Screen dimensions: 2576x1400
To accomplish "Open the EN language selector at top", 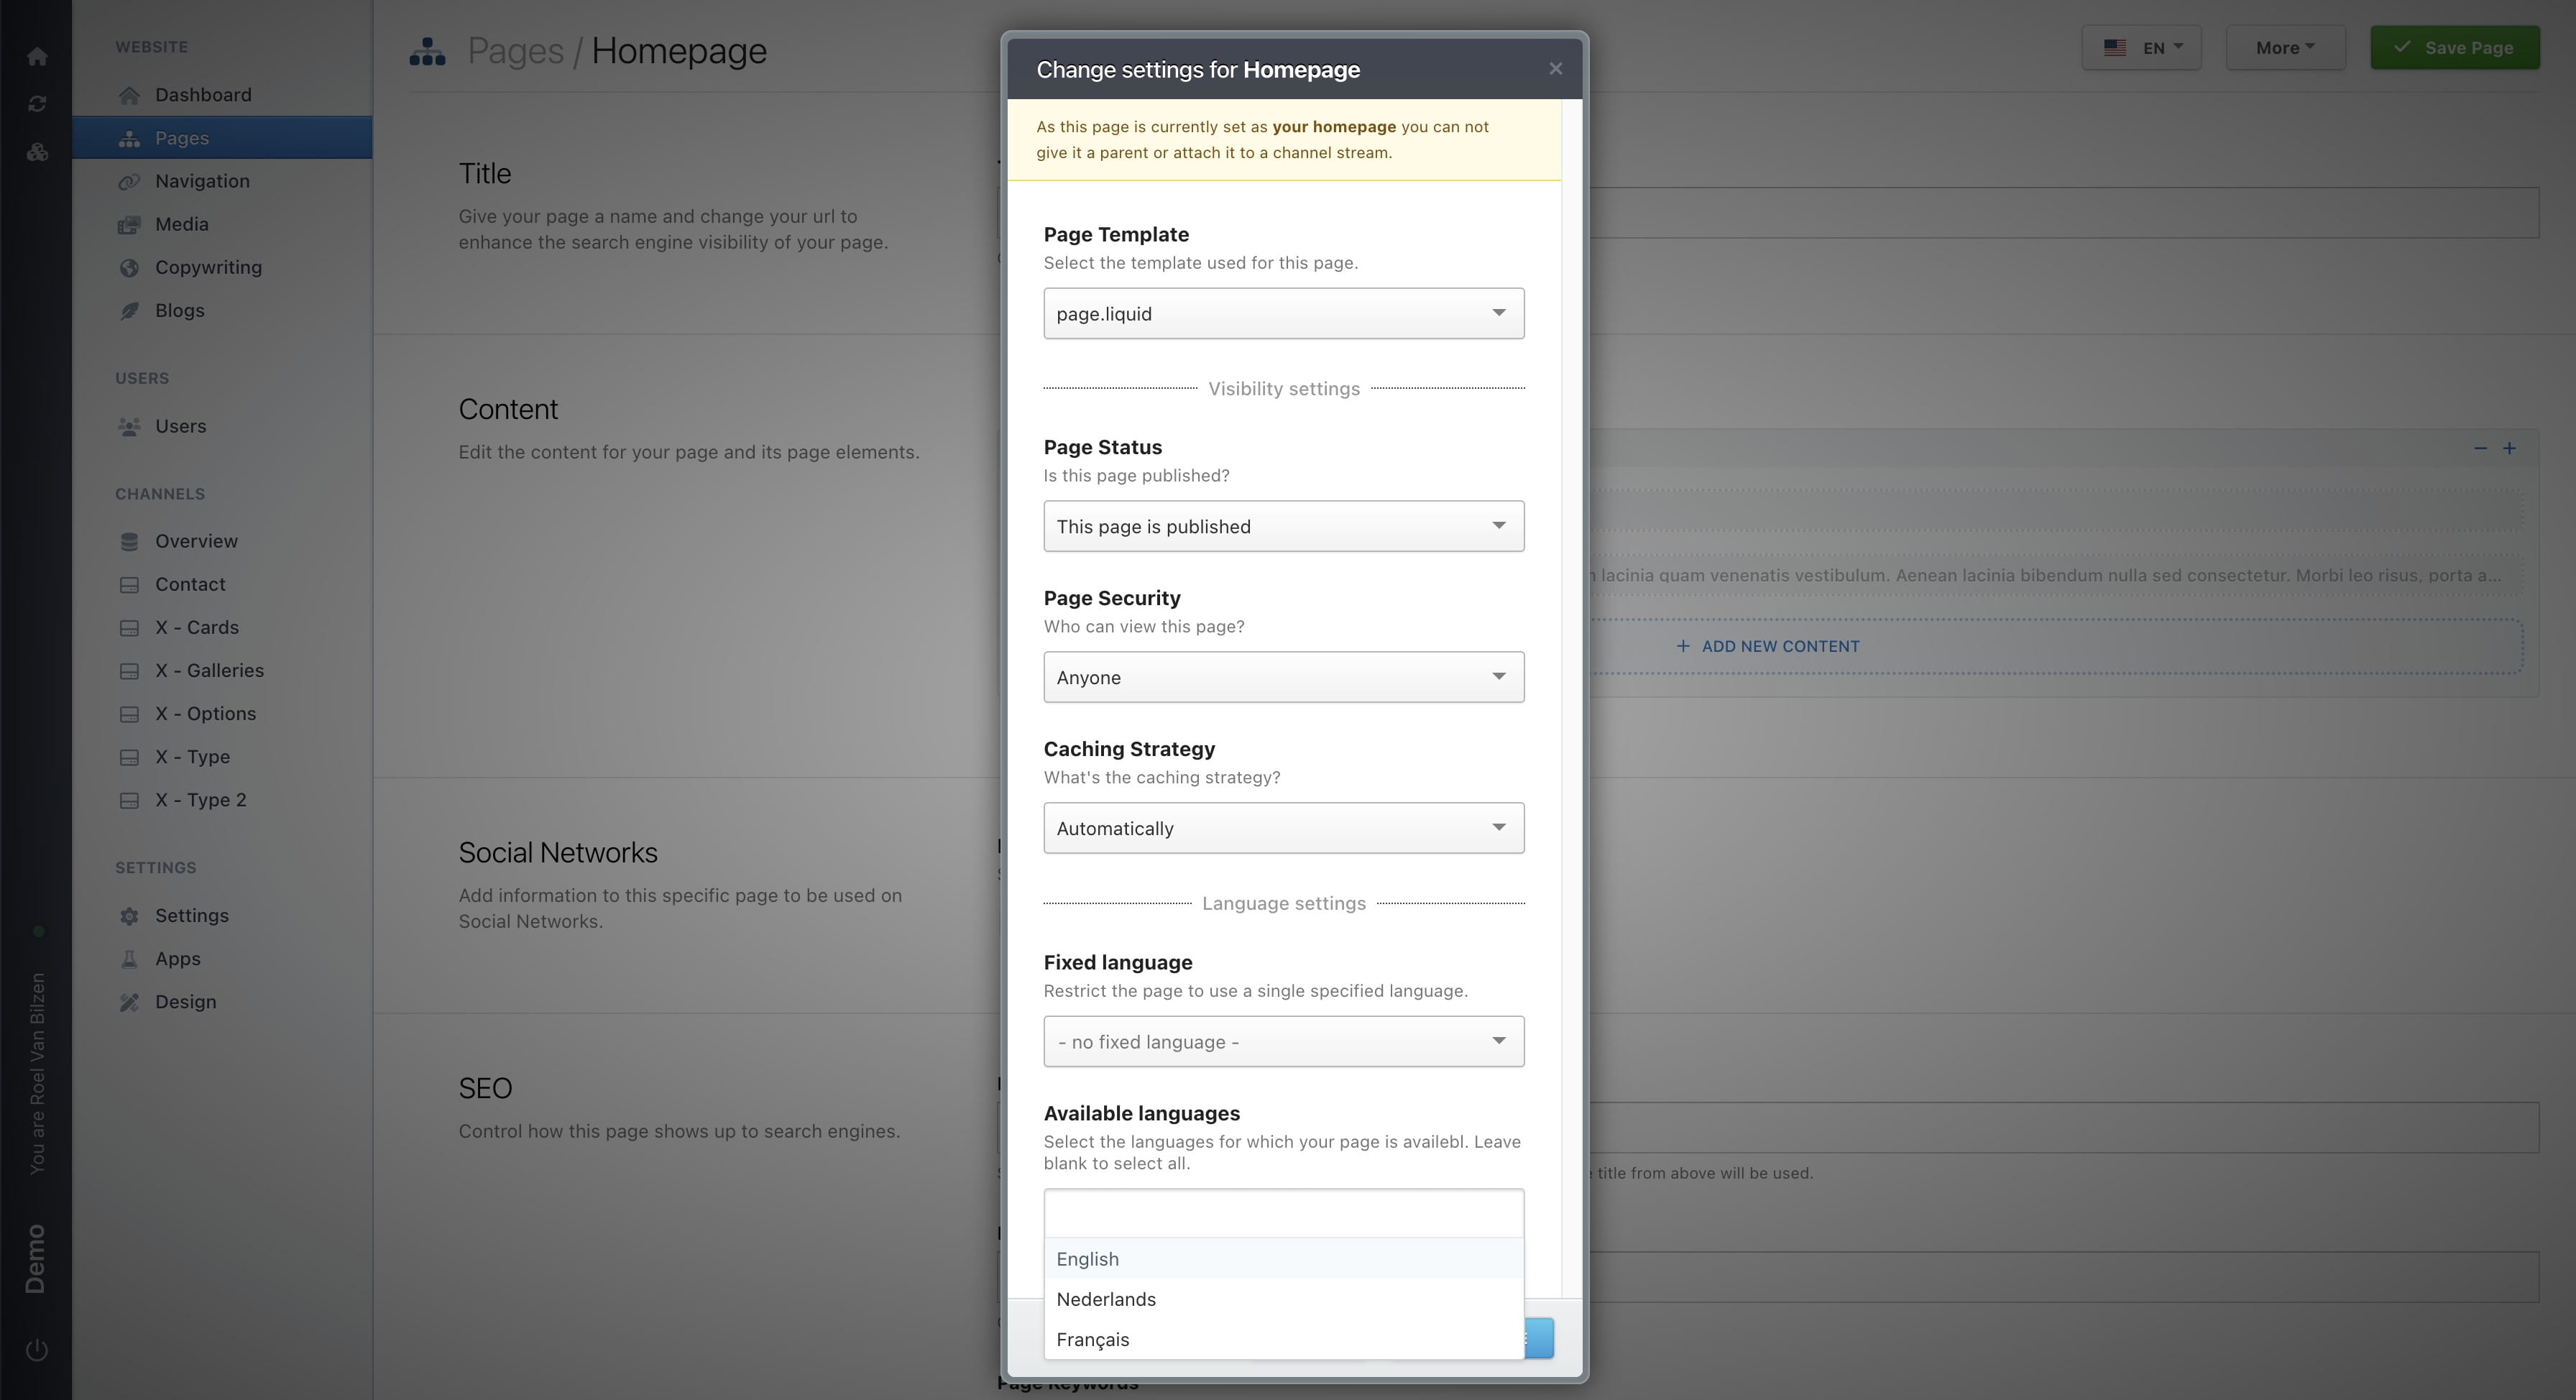I will click(2142, 47).
